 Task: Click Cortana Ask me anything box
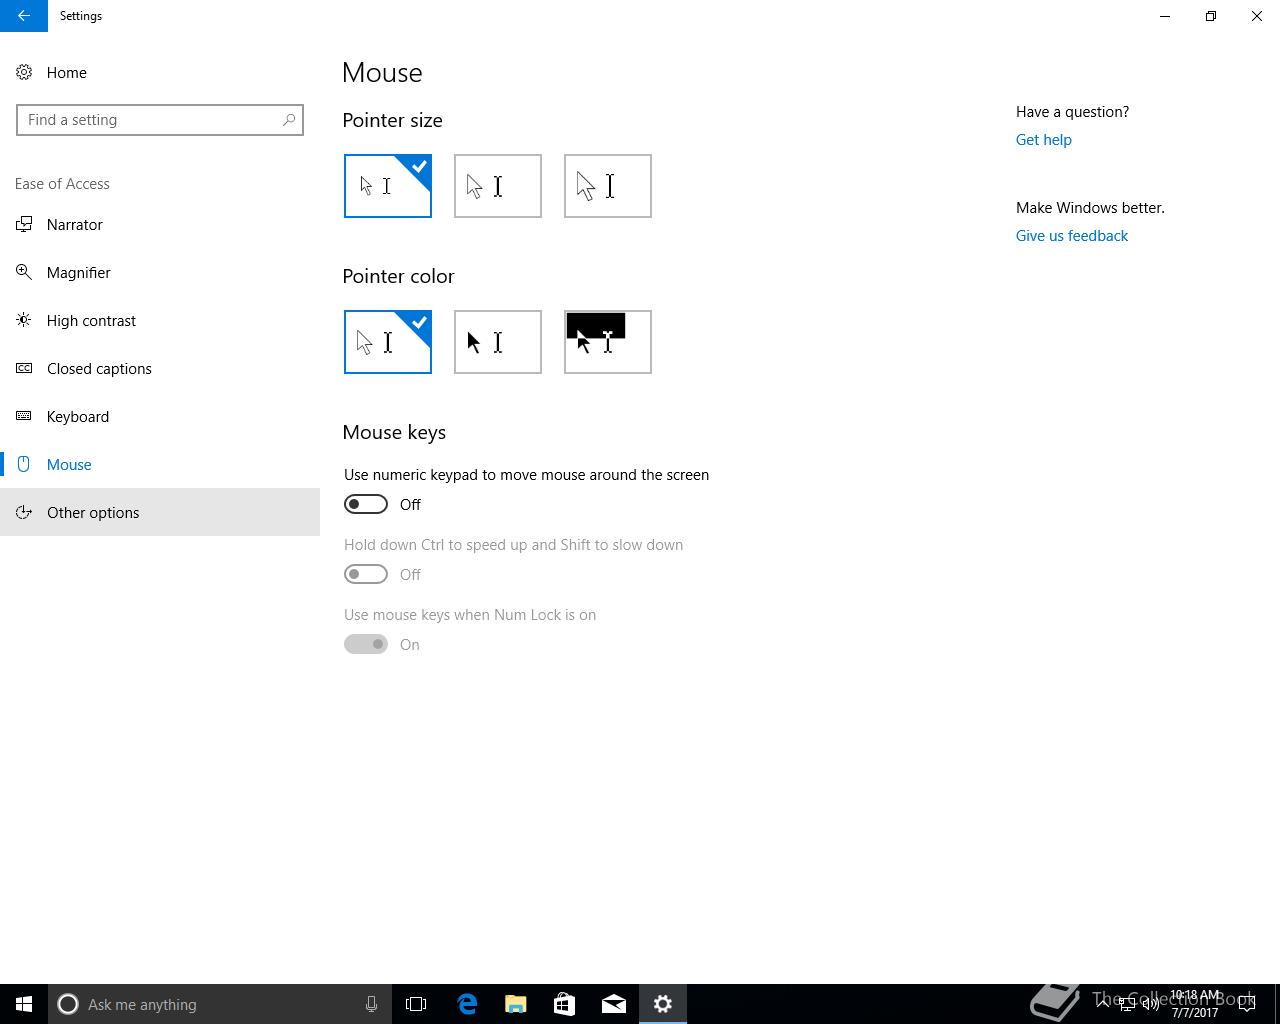218,1004
